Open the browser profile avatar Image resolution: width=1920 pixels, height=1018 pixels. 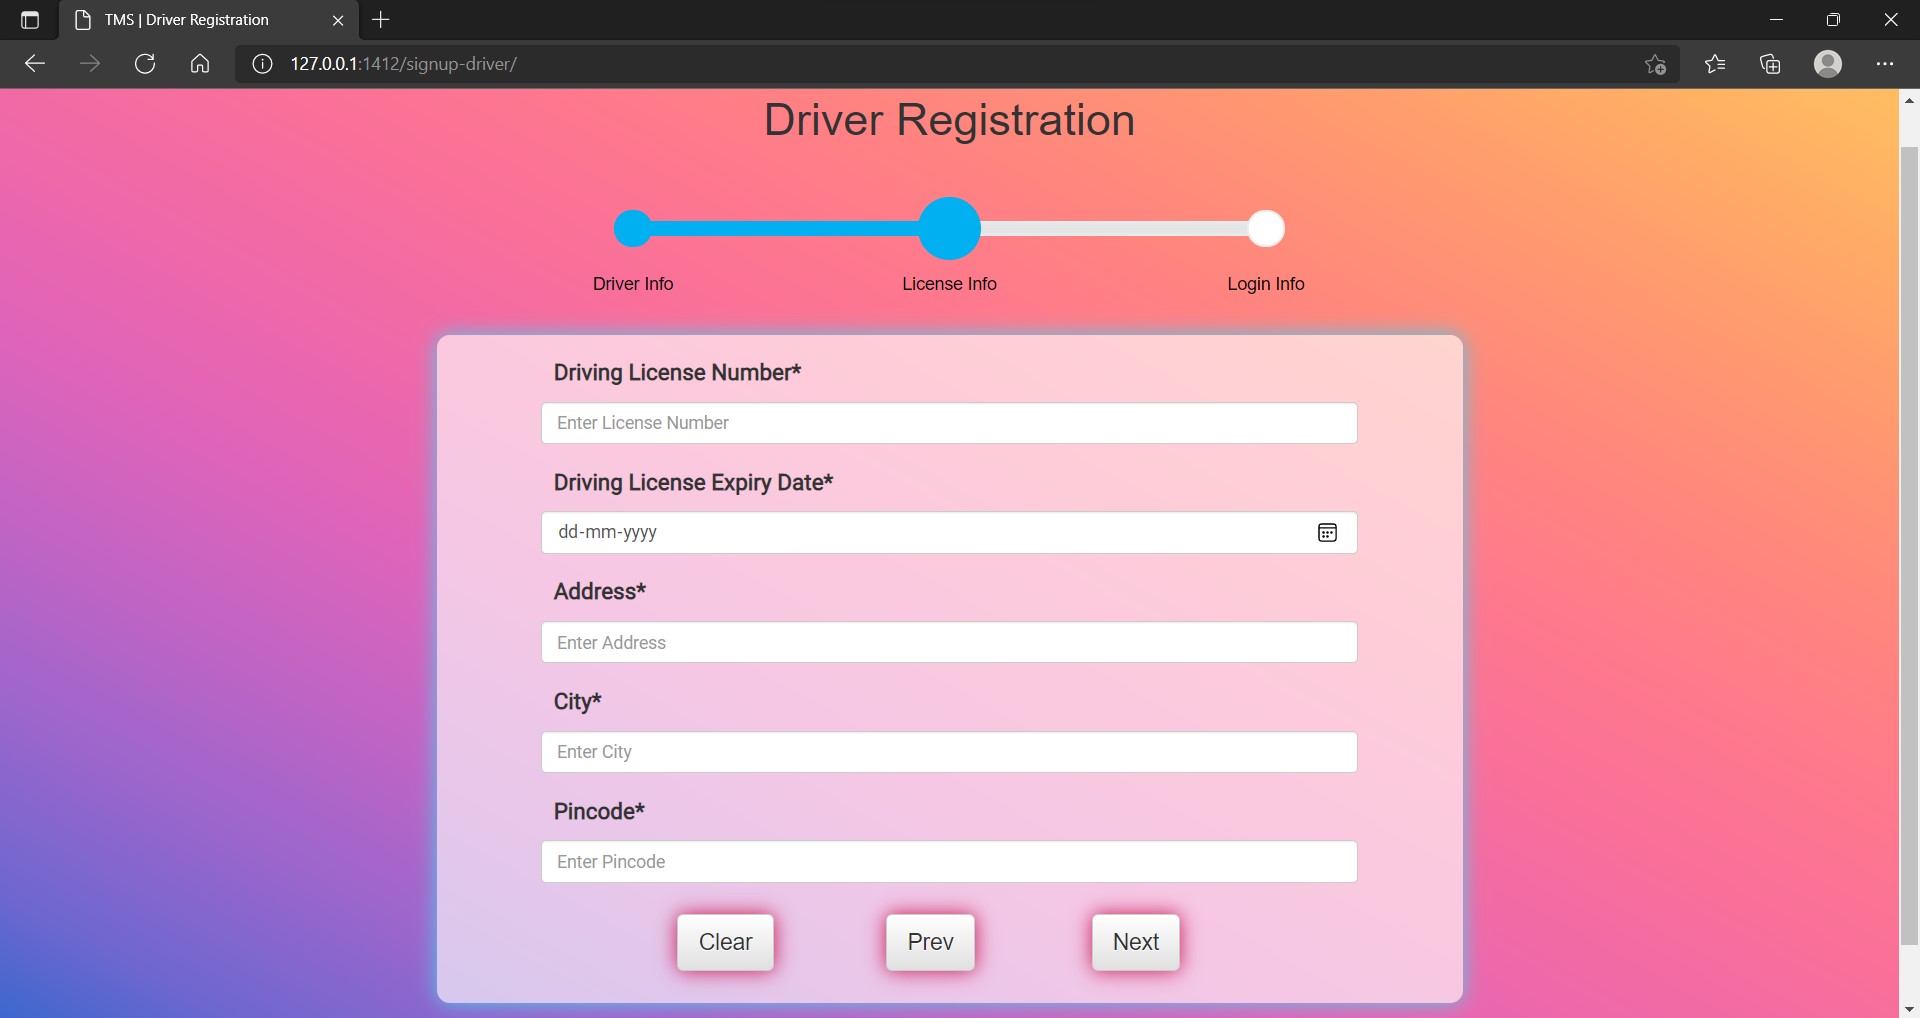pyautogui.click(x=1828, y=64)
